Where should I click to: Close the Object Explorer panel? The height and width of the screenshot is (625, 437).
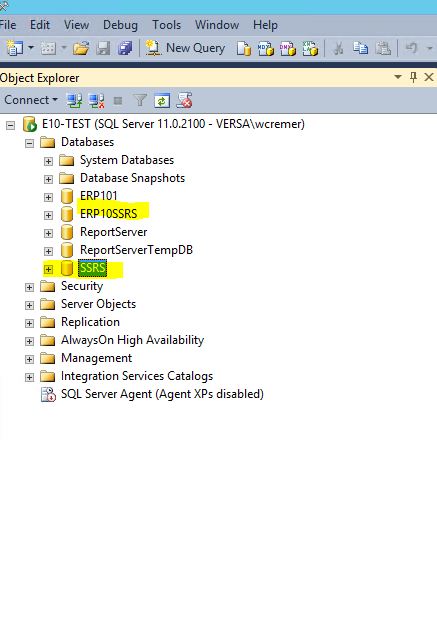point(429,77)
